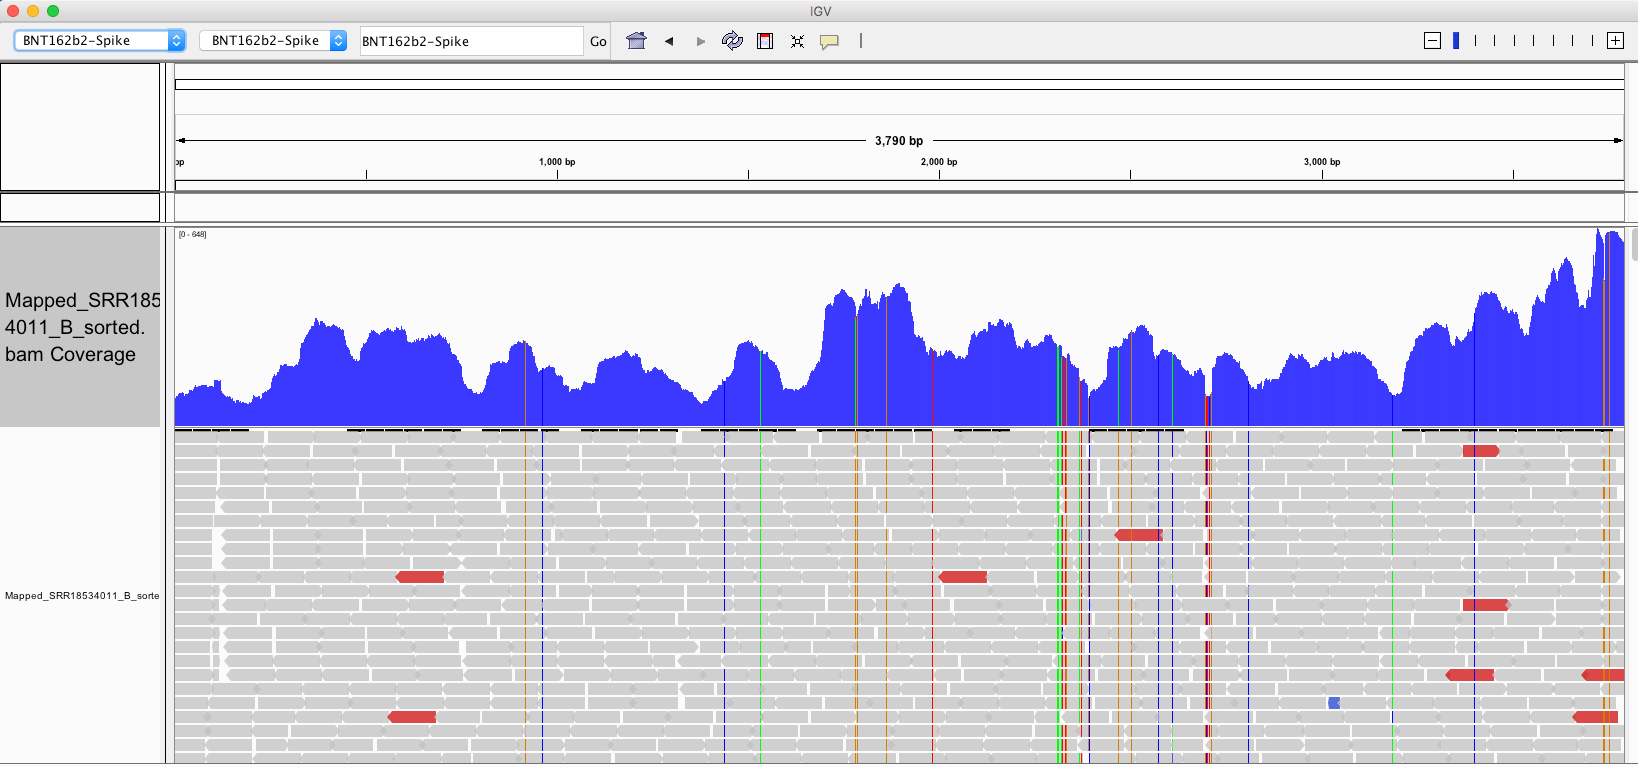Go back to previous locus
Viewport: 1638px width, 767px height.
click(669, 41)
